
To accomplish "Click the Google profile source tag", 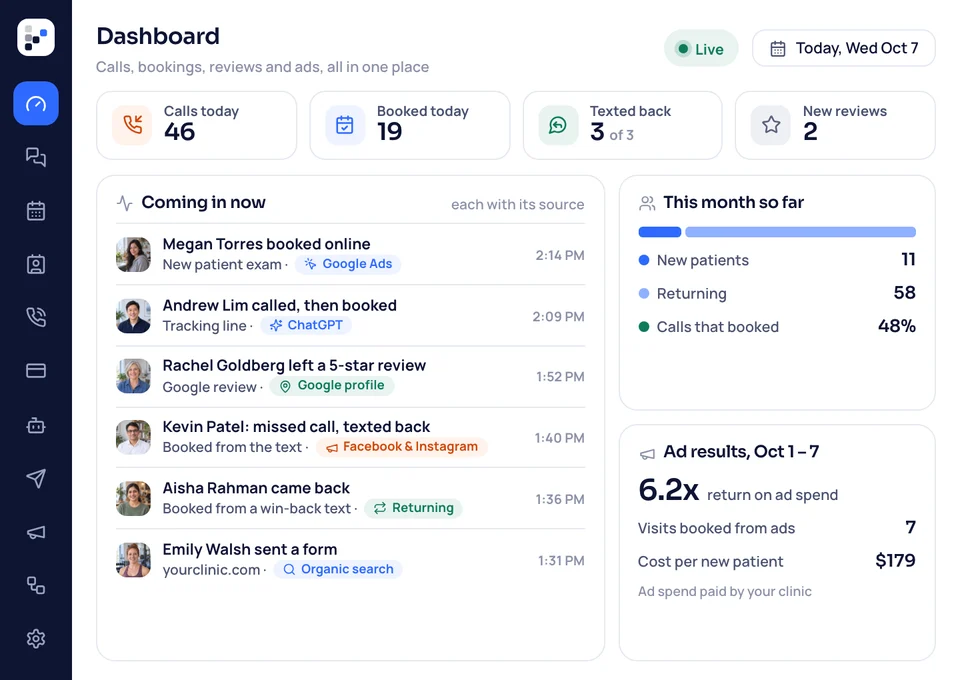I will point(332,386).
